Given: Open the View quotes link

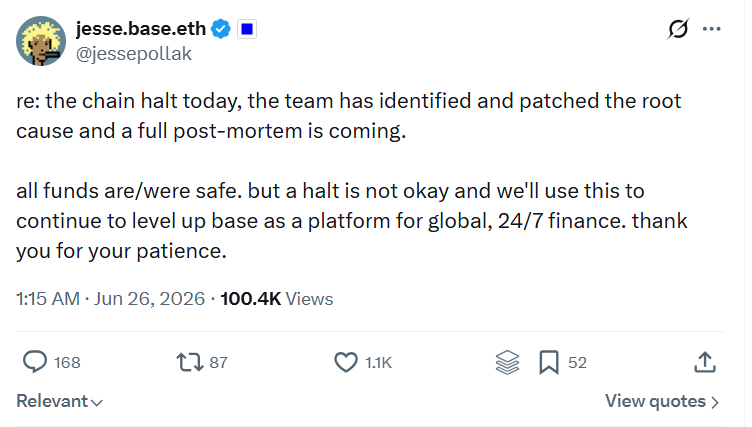Looking at the screenshot, I should tap(662, 401).
